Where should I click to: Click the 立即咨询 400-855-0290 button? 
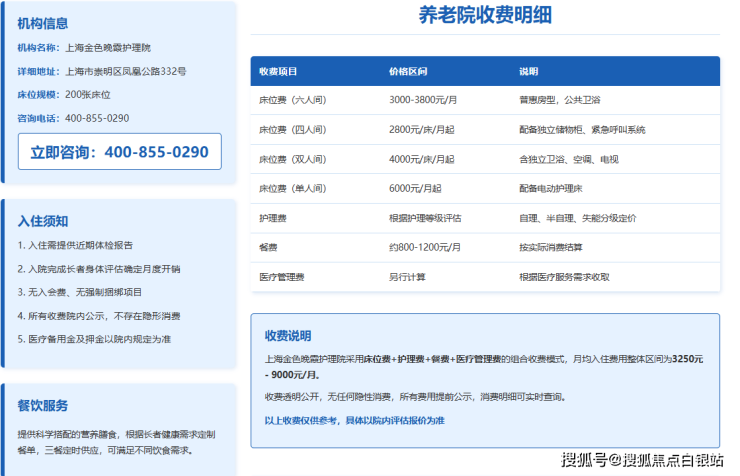point(119,151)
